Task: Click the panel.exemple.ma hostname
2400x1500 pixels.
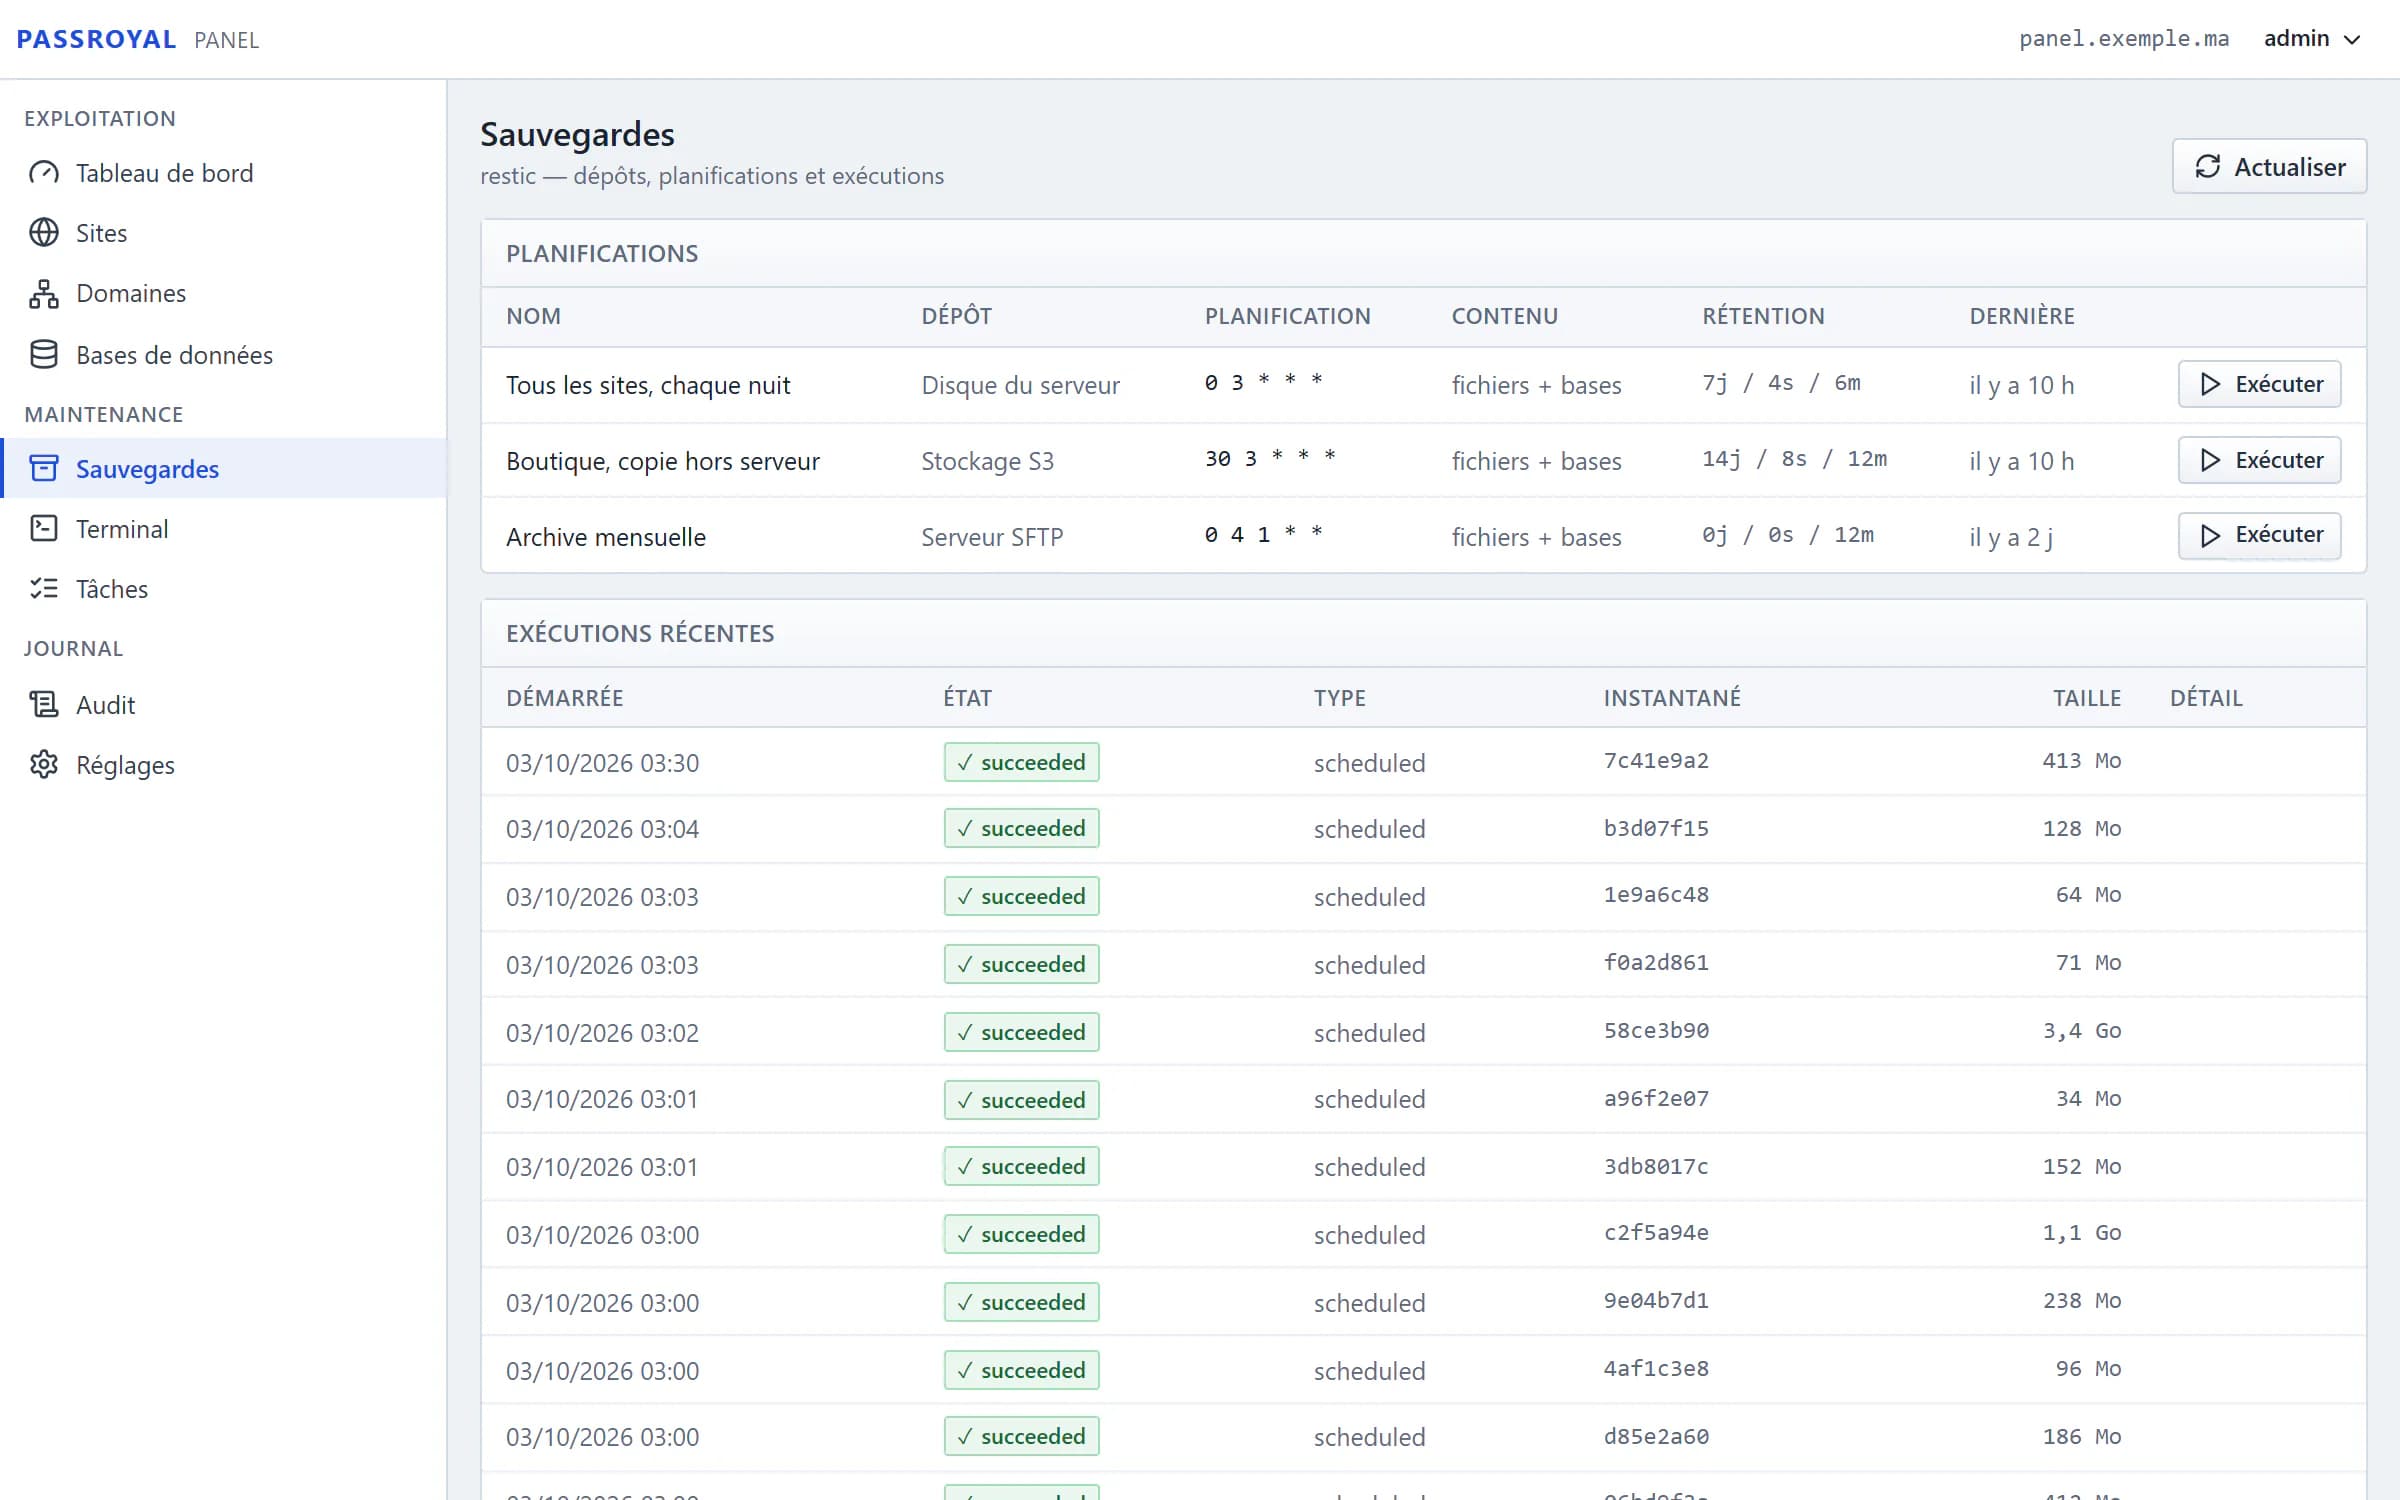Action: point(2124,39)
